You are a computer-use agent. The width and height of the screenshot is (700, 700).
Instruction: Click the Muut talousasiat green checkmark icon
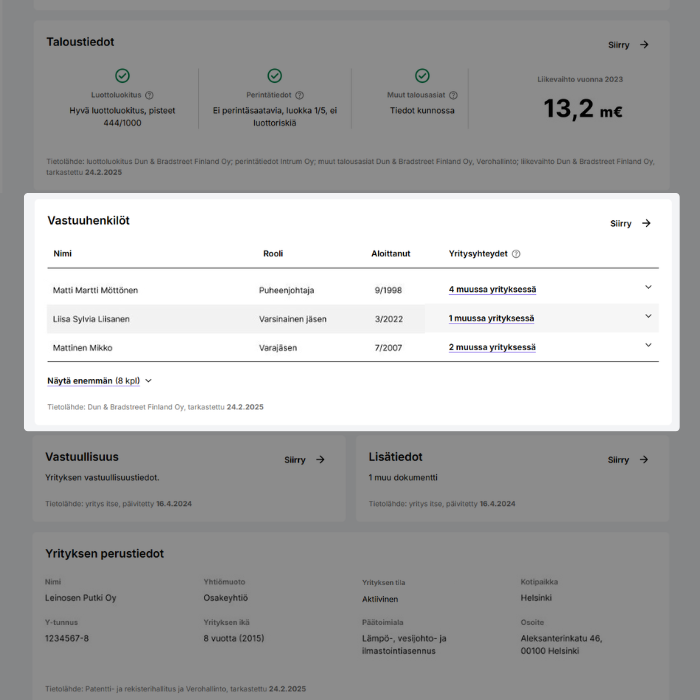[422, 76]
